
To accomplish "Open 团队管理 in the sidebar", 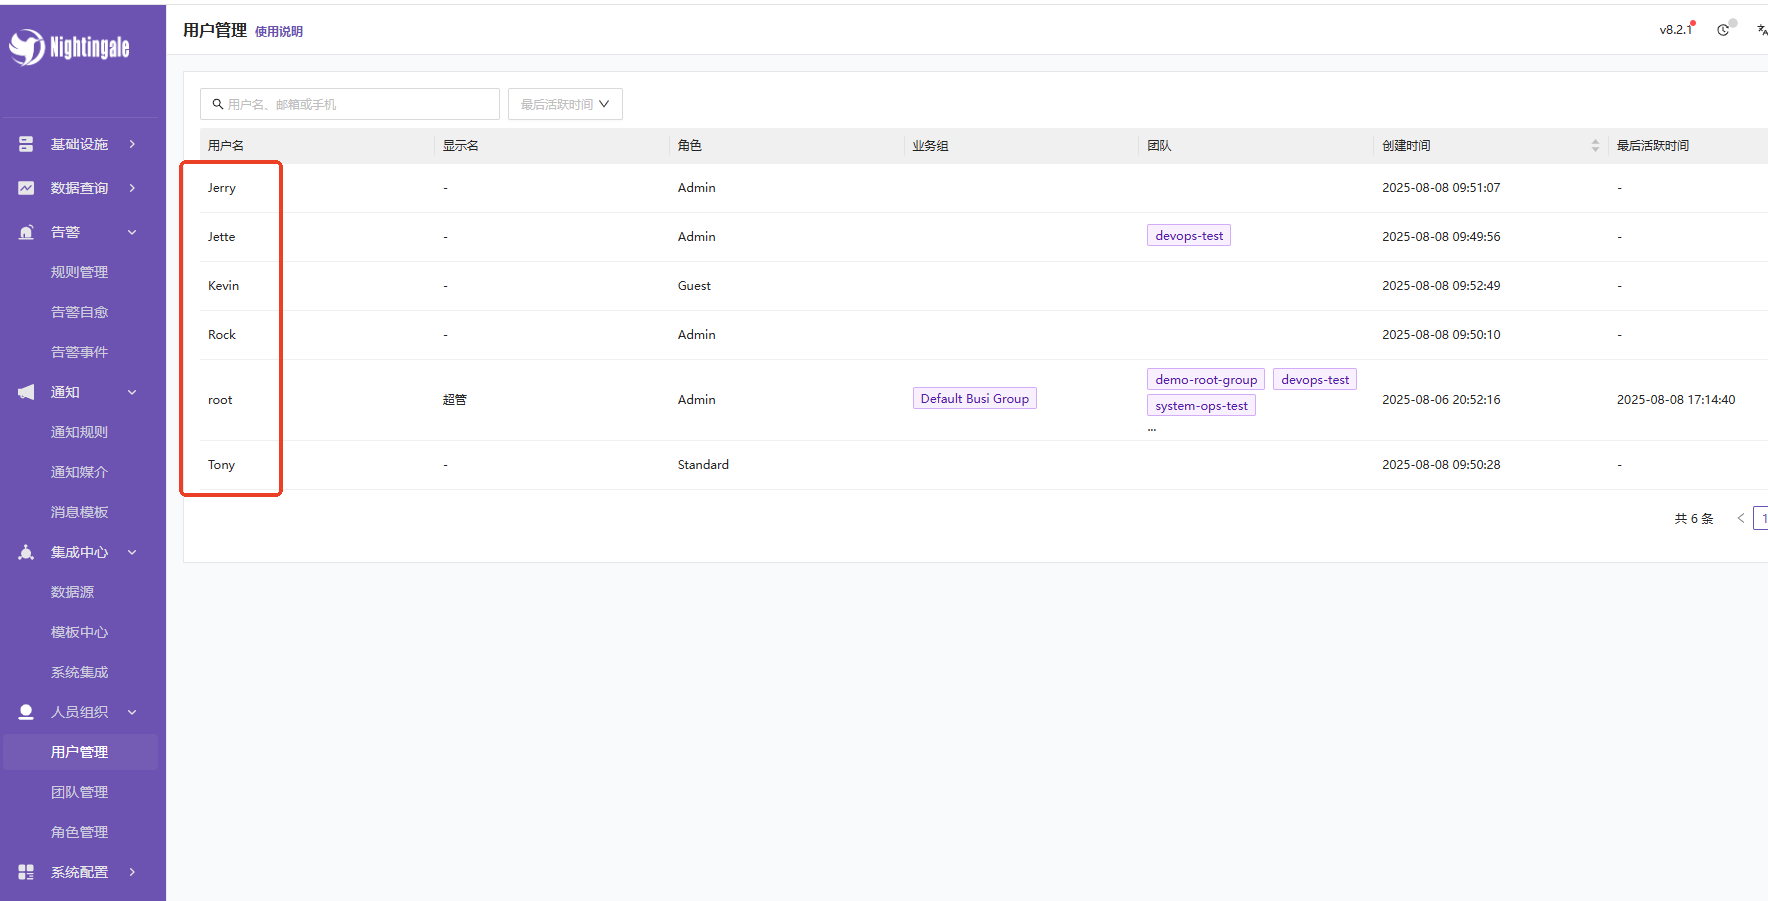I will pos(79,792).
